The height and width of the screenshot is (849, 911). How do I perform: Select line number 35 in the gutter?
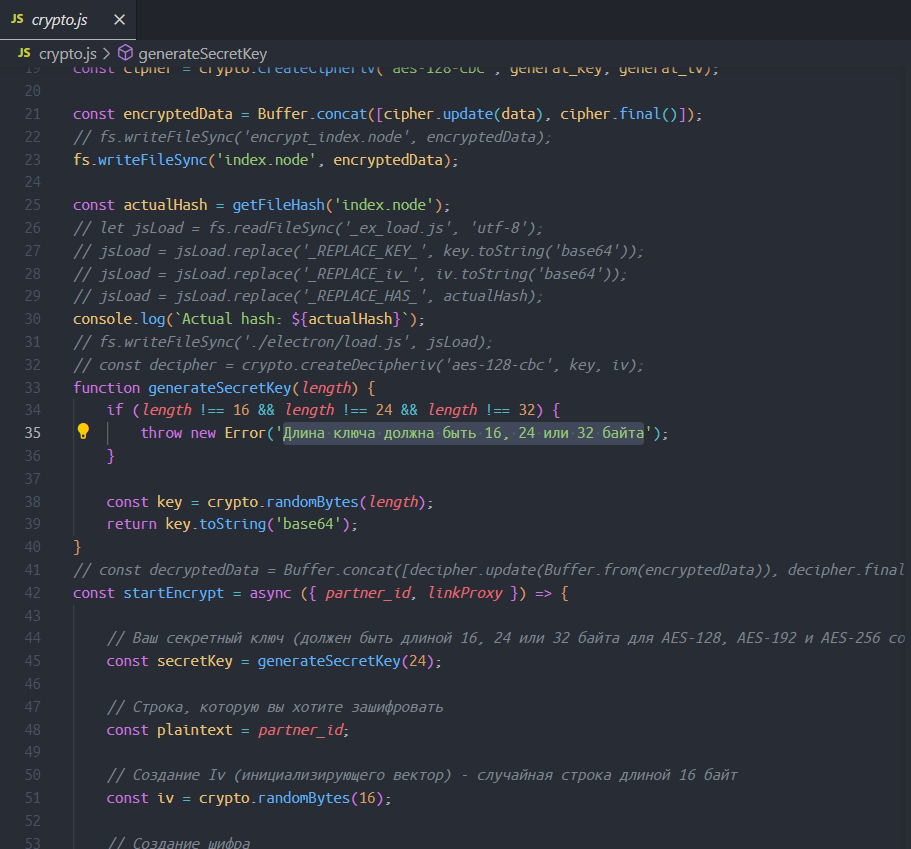click(x=33, y=433)
